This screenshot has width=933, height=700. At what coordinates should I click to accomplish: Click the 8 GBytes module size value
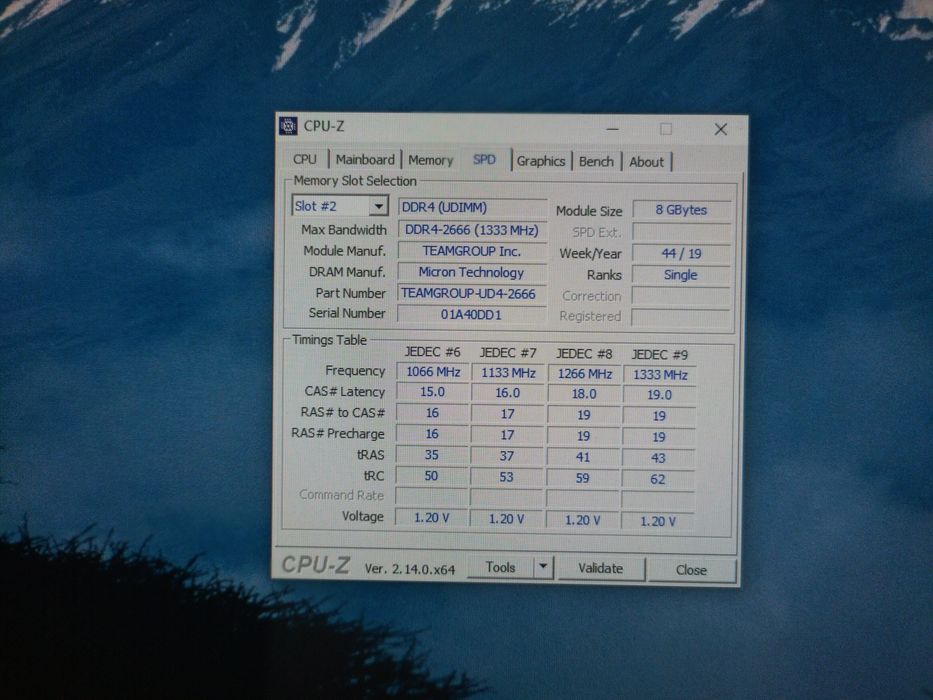pyautogui.click(x=681, y=210)
